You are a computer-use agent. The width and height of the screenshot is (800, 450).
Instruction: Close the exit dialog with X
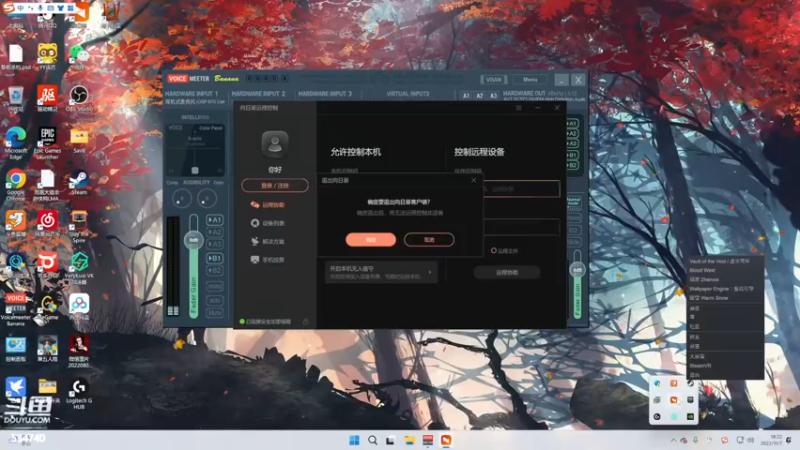pos(473,180)
